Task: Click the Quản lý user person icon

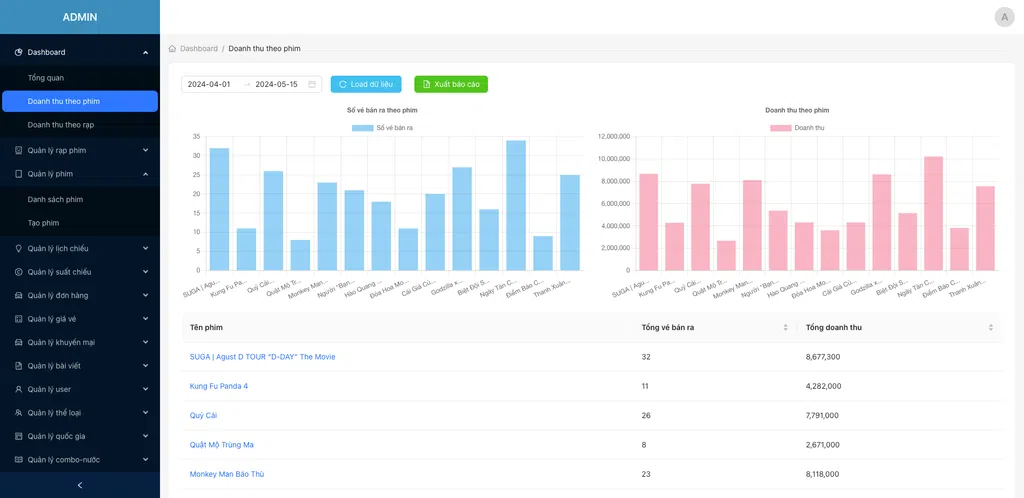Action: tap(18, 390)
